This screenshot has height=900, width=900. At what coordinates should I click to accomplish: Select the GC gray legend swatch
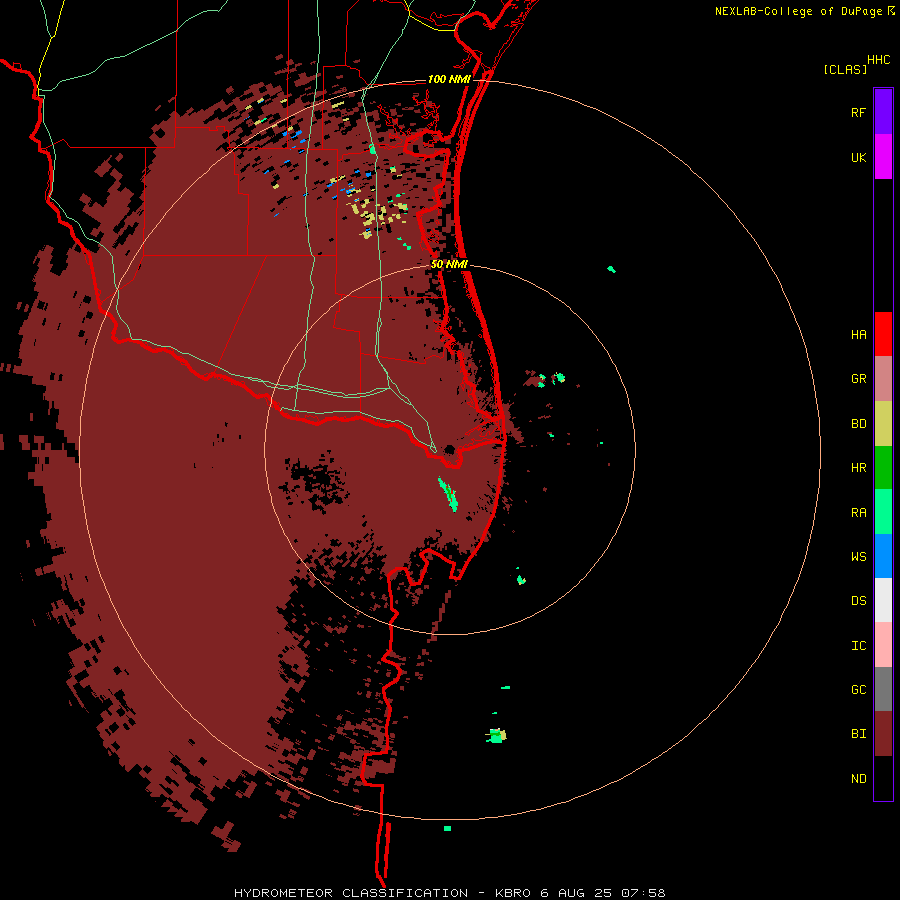(x=883, y=689)
